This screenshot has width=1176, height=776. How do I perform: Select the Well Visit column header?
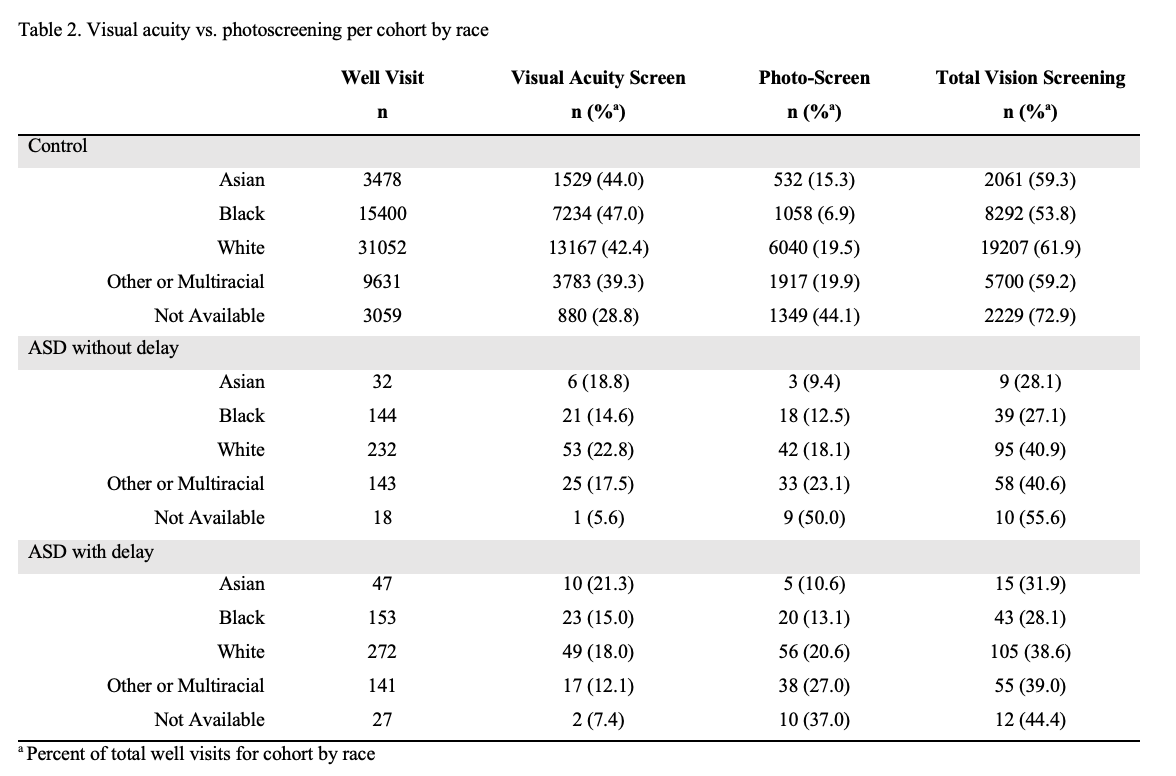[x=382, y=78]
